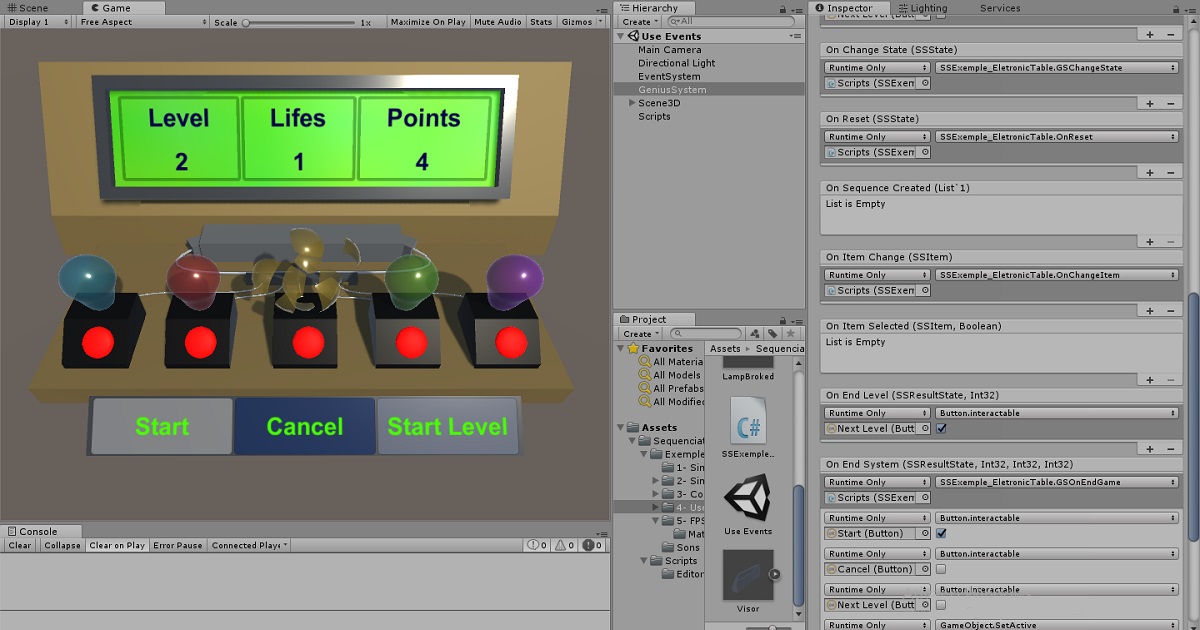The image size is (1200, 630).
Task: Open the Connected Player dropdown in Console
Action: pyautogui.click(x=249, y=546)
